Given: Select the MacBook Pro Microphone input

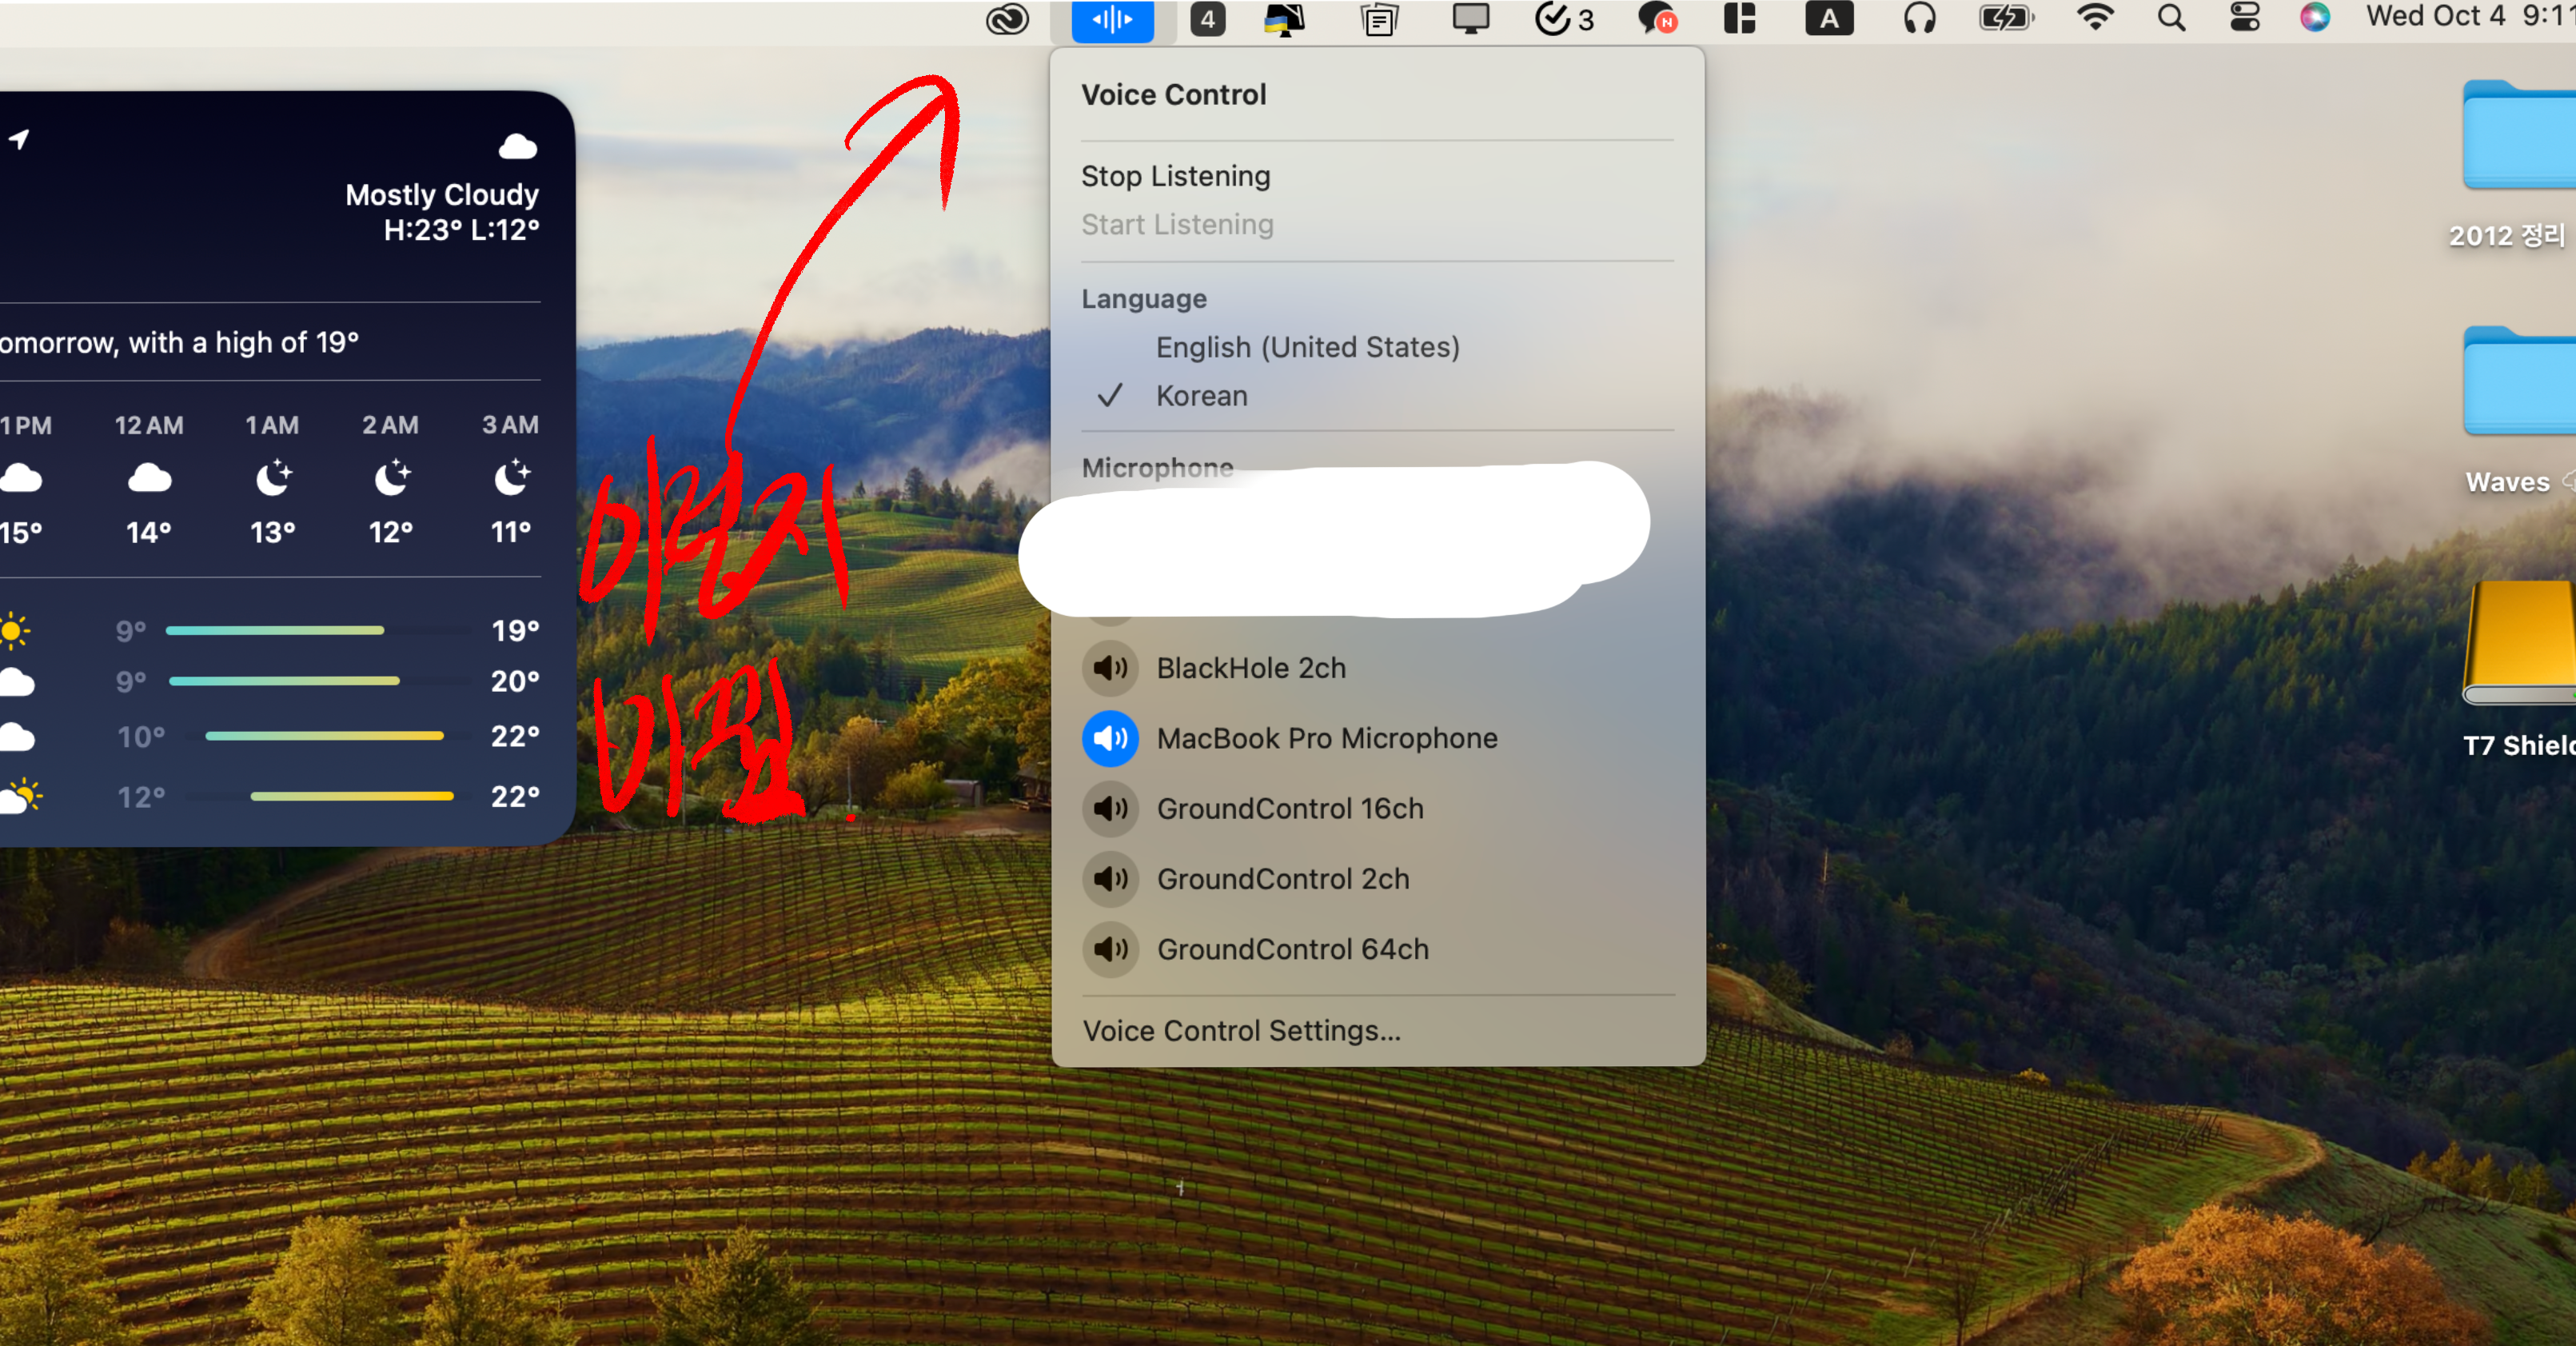Looking at the screenshot, I should (1326, 738).
